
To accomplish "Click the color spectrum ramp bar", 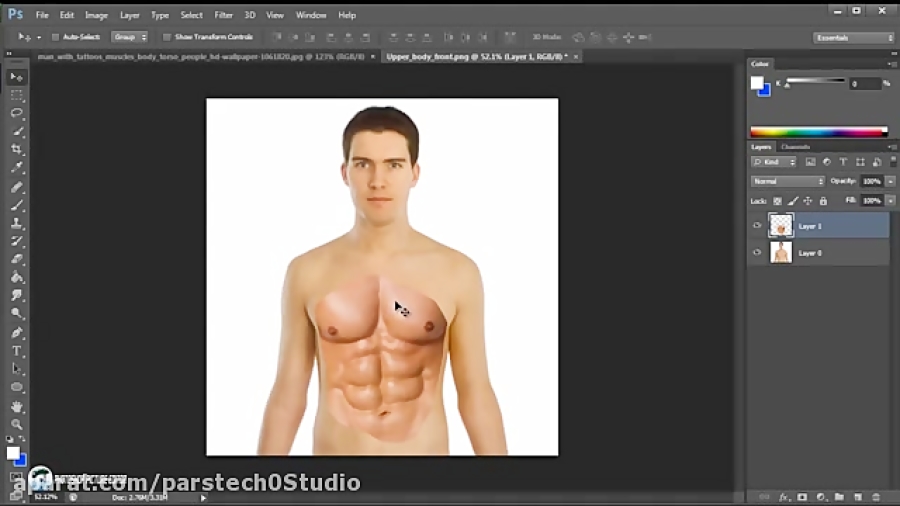I will pyautogui.click(x=818, y=131).
